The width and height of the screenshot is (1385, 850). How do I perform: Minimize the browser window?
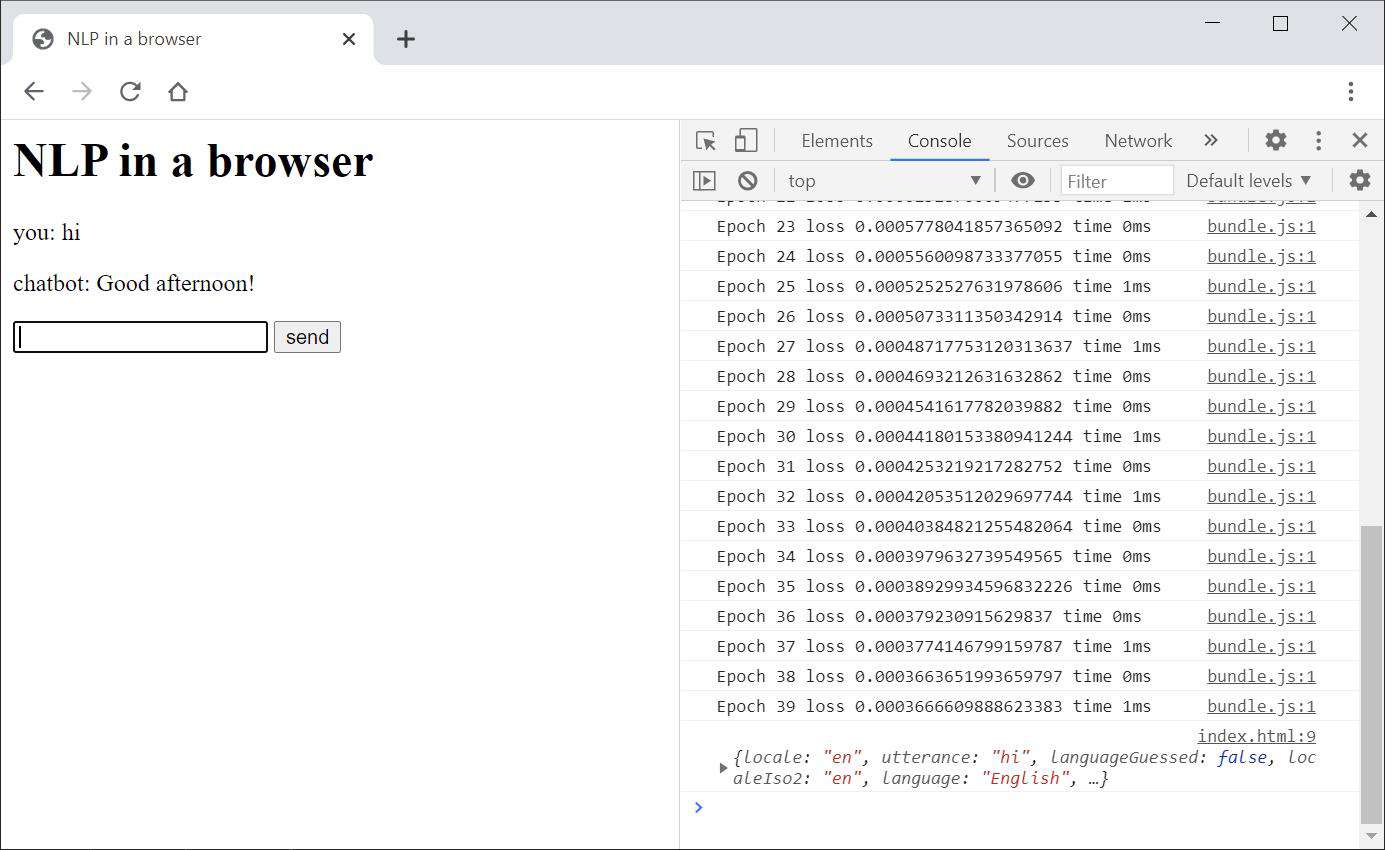pyautogui.click(x=1212, y=24)
